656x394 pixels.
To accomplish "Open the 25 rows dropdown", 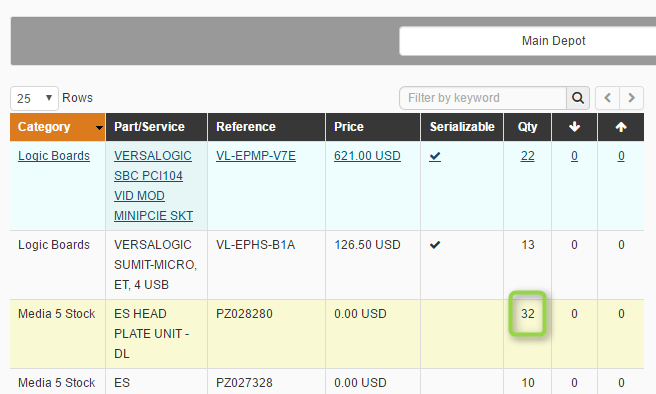I will pyautogui.click(x=34, y=98).
